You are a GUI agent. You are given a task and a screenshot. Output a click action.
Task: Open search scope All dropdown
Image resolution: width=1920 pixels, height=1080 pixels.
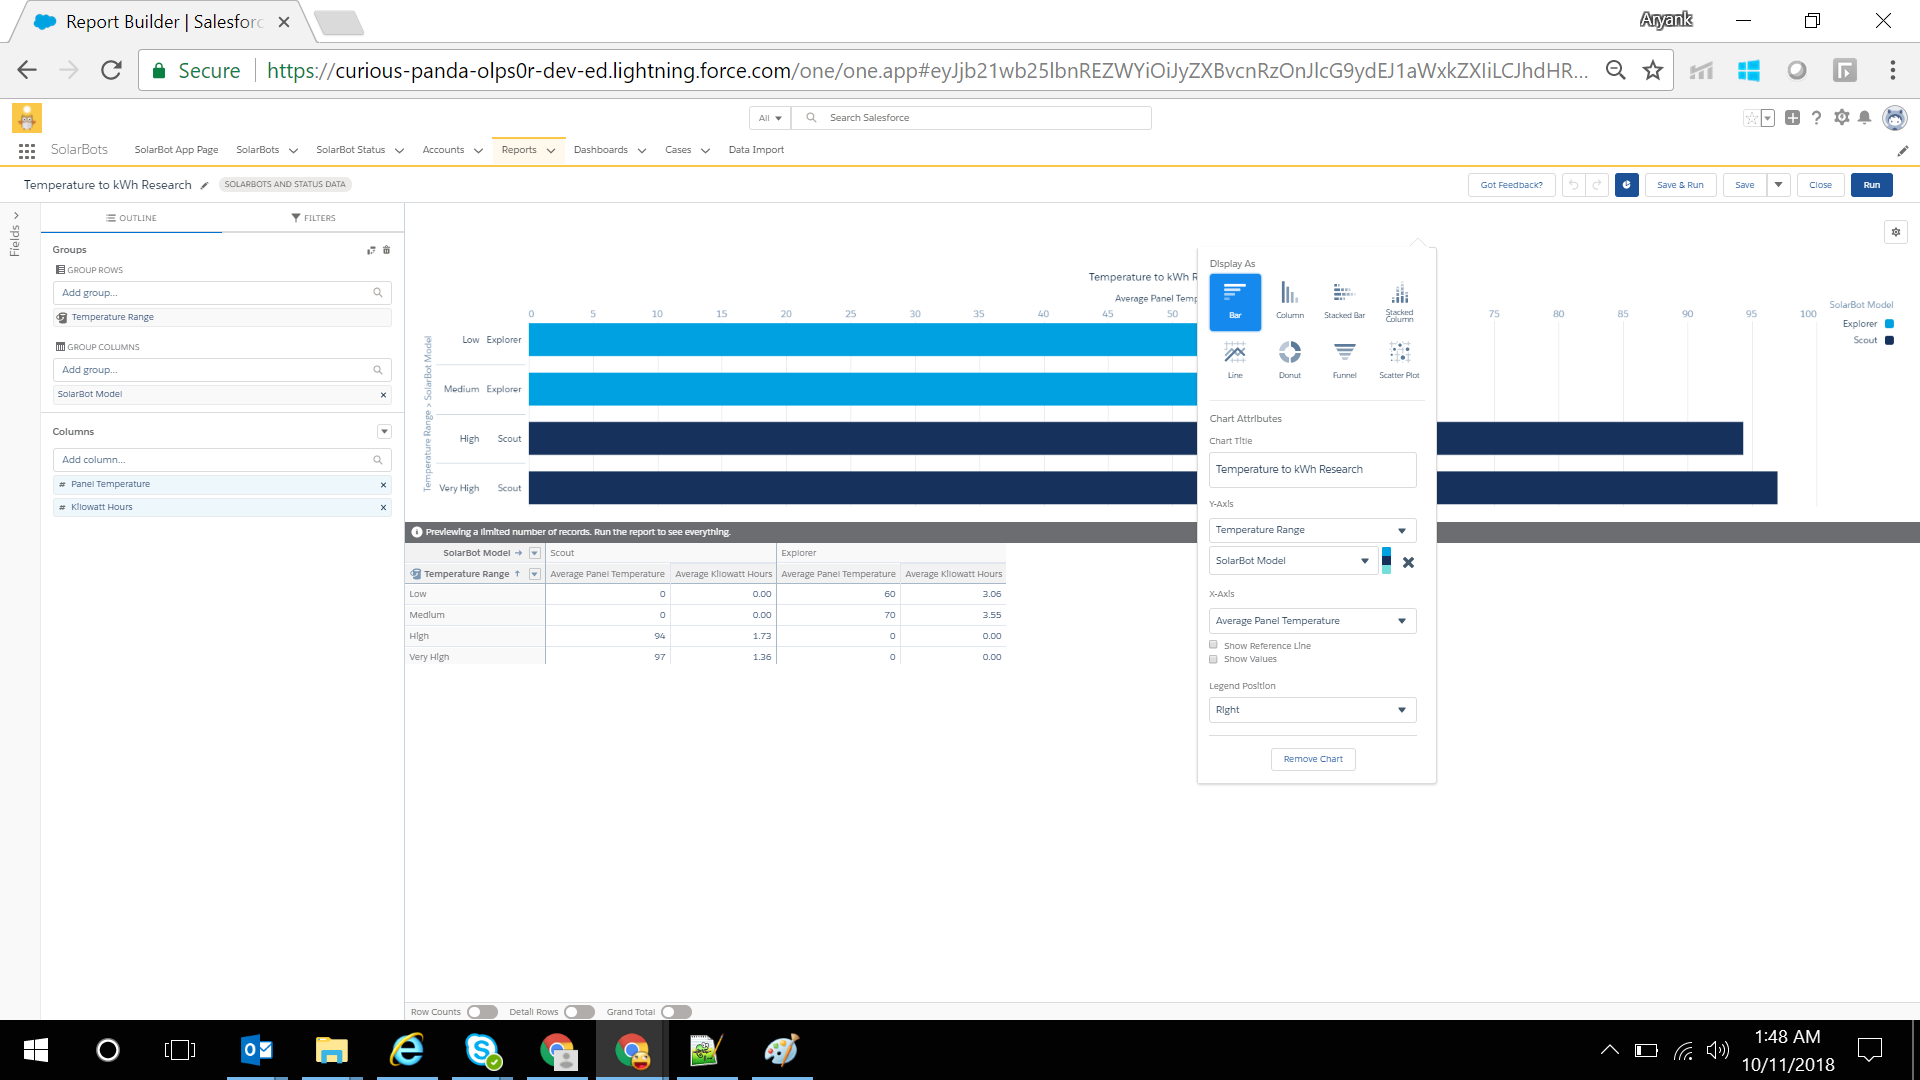pyautogui.click(x=770, y=118)
